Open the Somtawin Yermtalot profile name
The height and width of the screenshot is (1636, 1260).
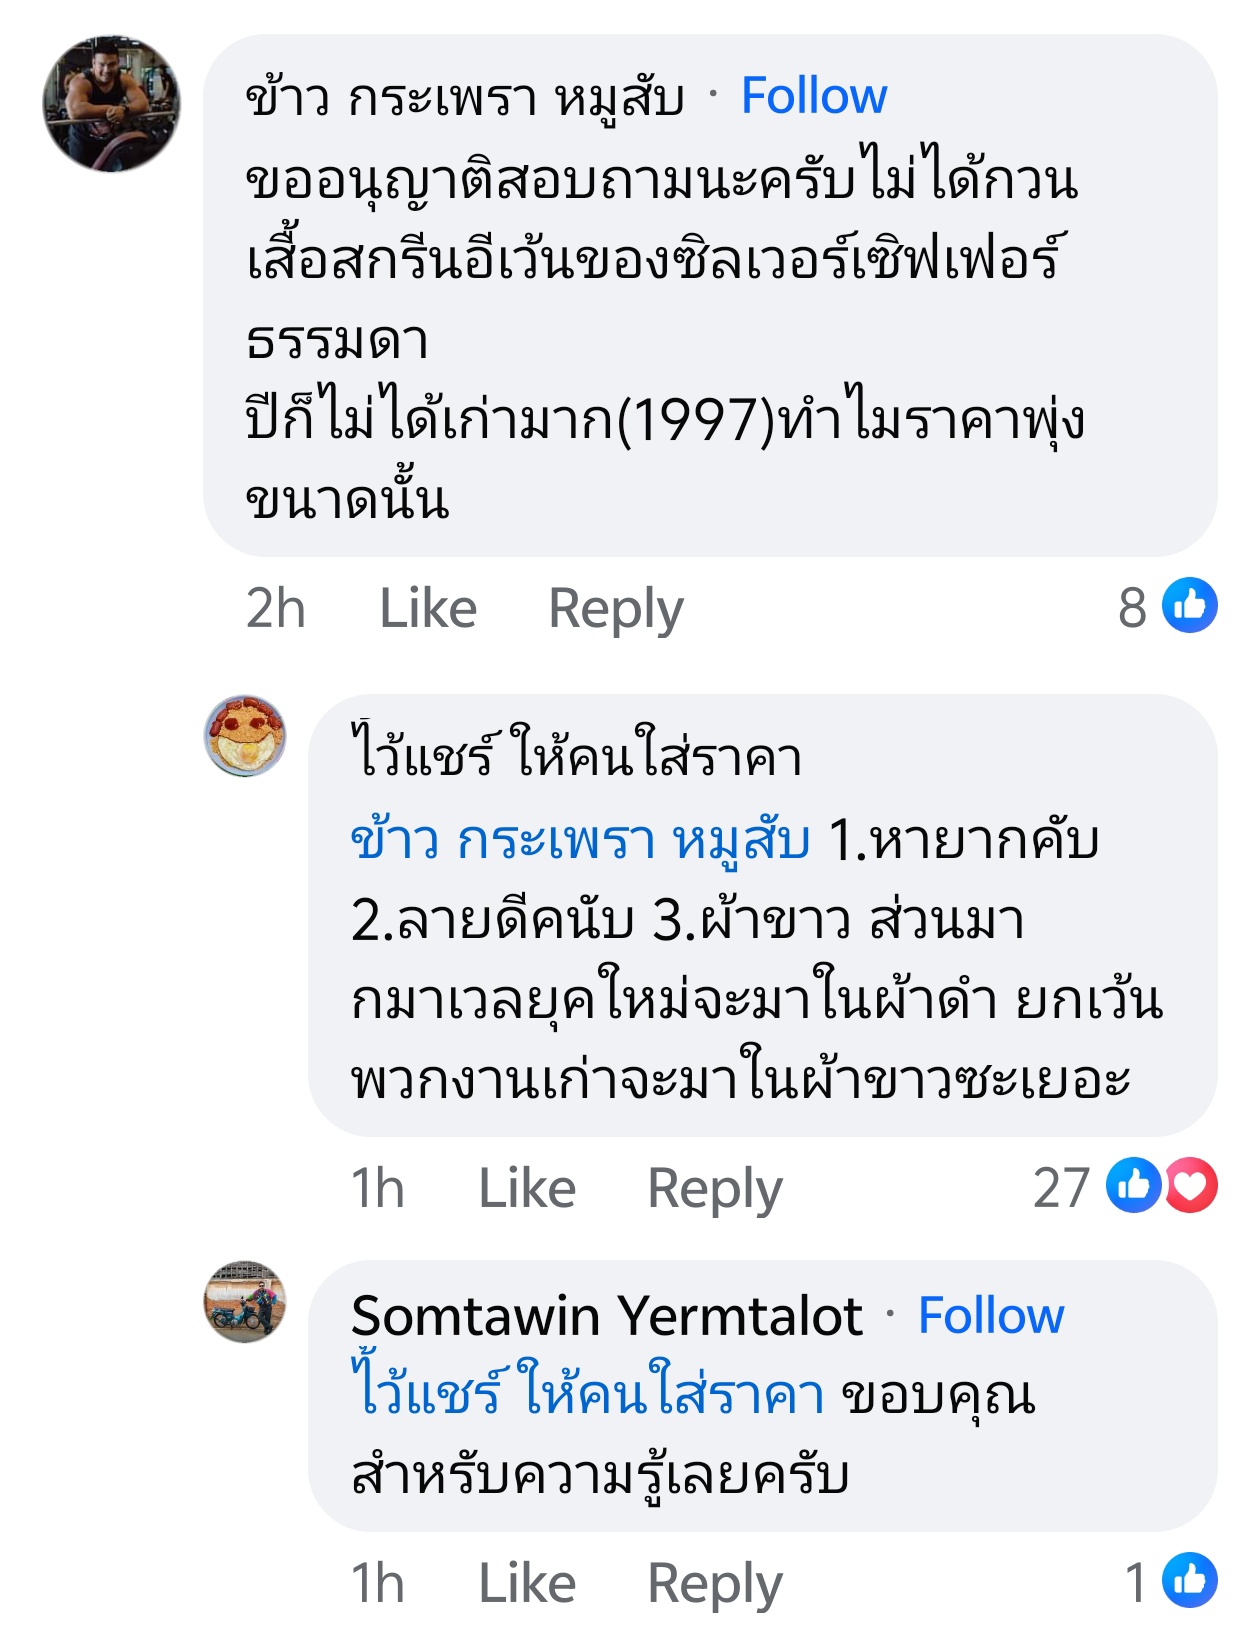(x=607, y=1316)
